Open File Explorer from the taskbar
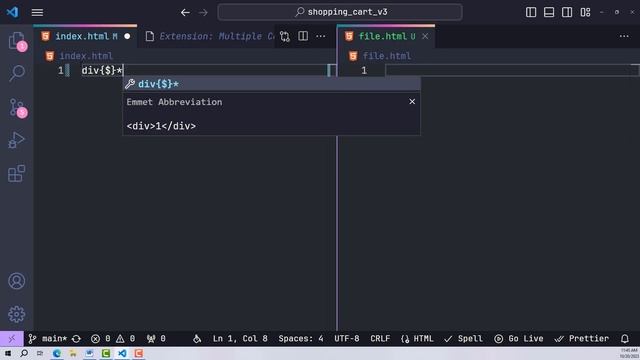 (73, 353)
